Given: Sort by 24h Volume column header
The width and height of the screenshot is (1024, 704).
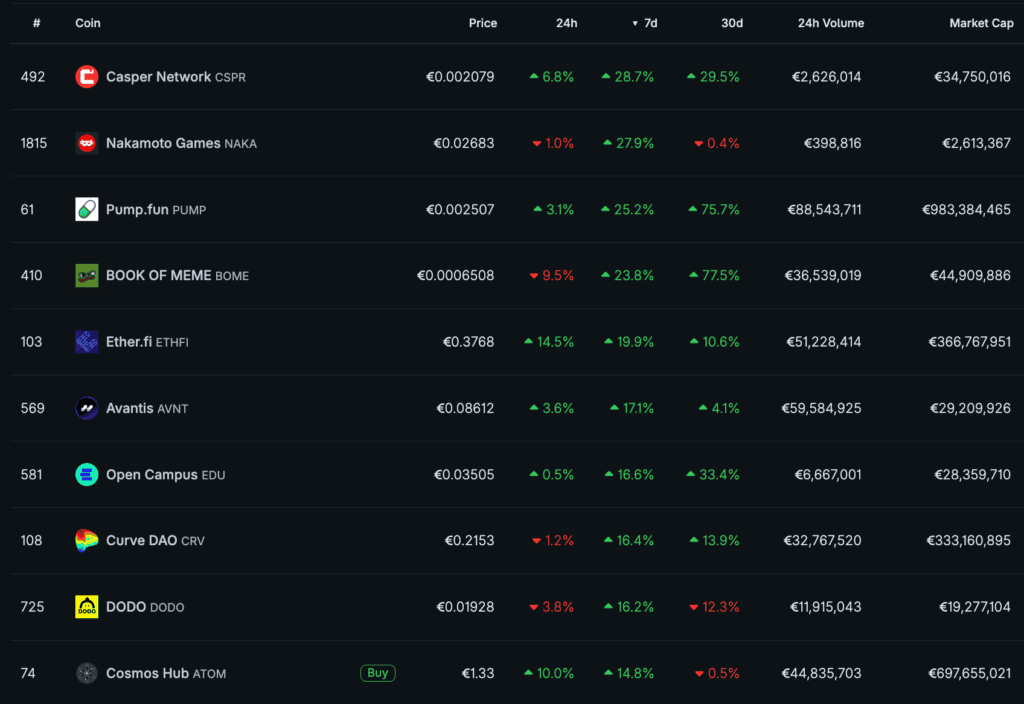Looking at the screenshot, I should pyautogui.click(x=831, y=24).
